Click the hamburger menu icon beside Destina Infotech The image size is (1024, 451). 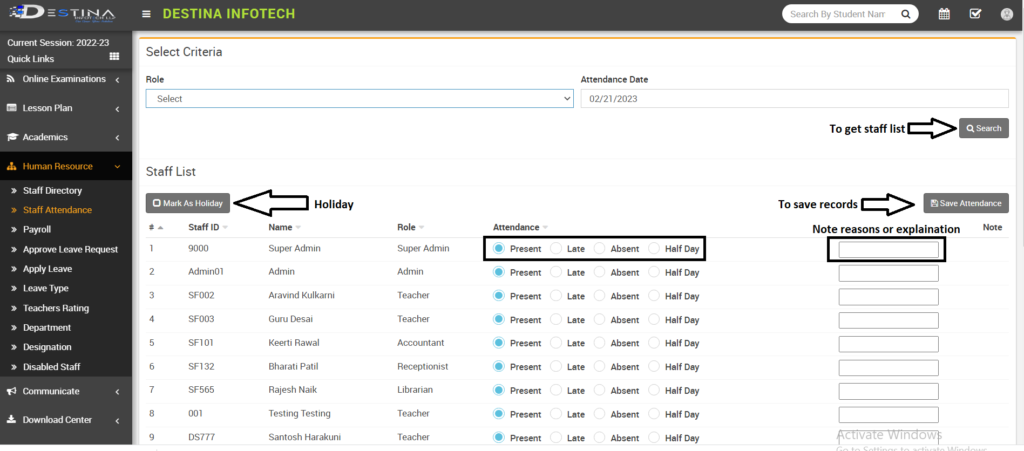(147, 14)
